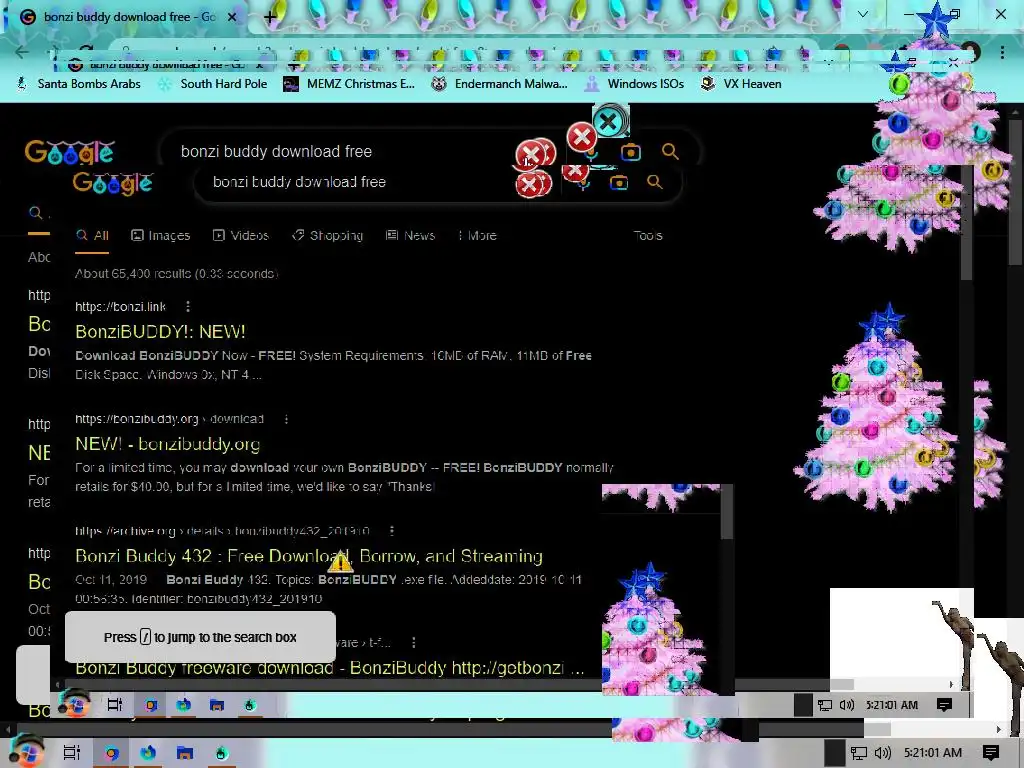This screenshot has height=768, width=1024.
Task: Click notification icon on duplicated upper taskbar
Action: pyautogui.click(x=944, y=705)
